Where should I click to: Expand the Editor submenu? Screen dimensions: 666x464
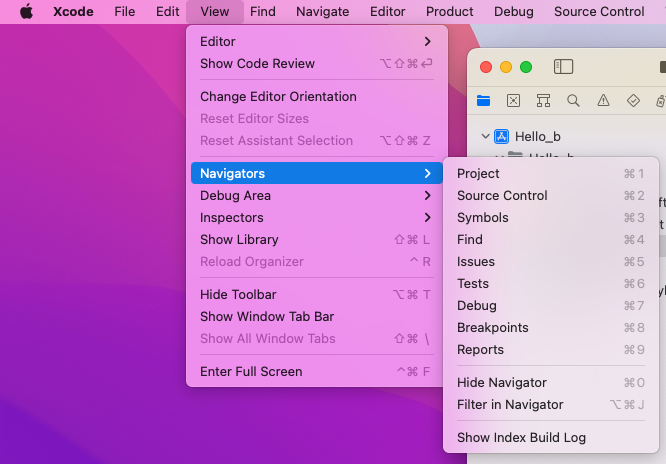317,42
